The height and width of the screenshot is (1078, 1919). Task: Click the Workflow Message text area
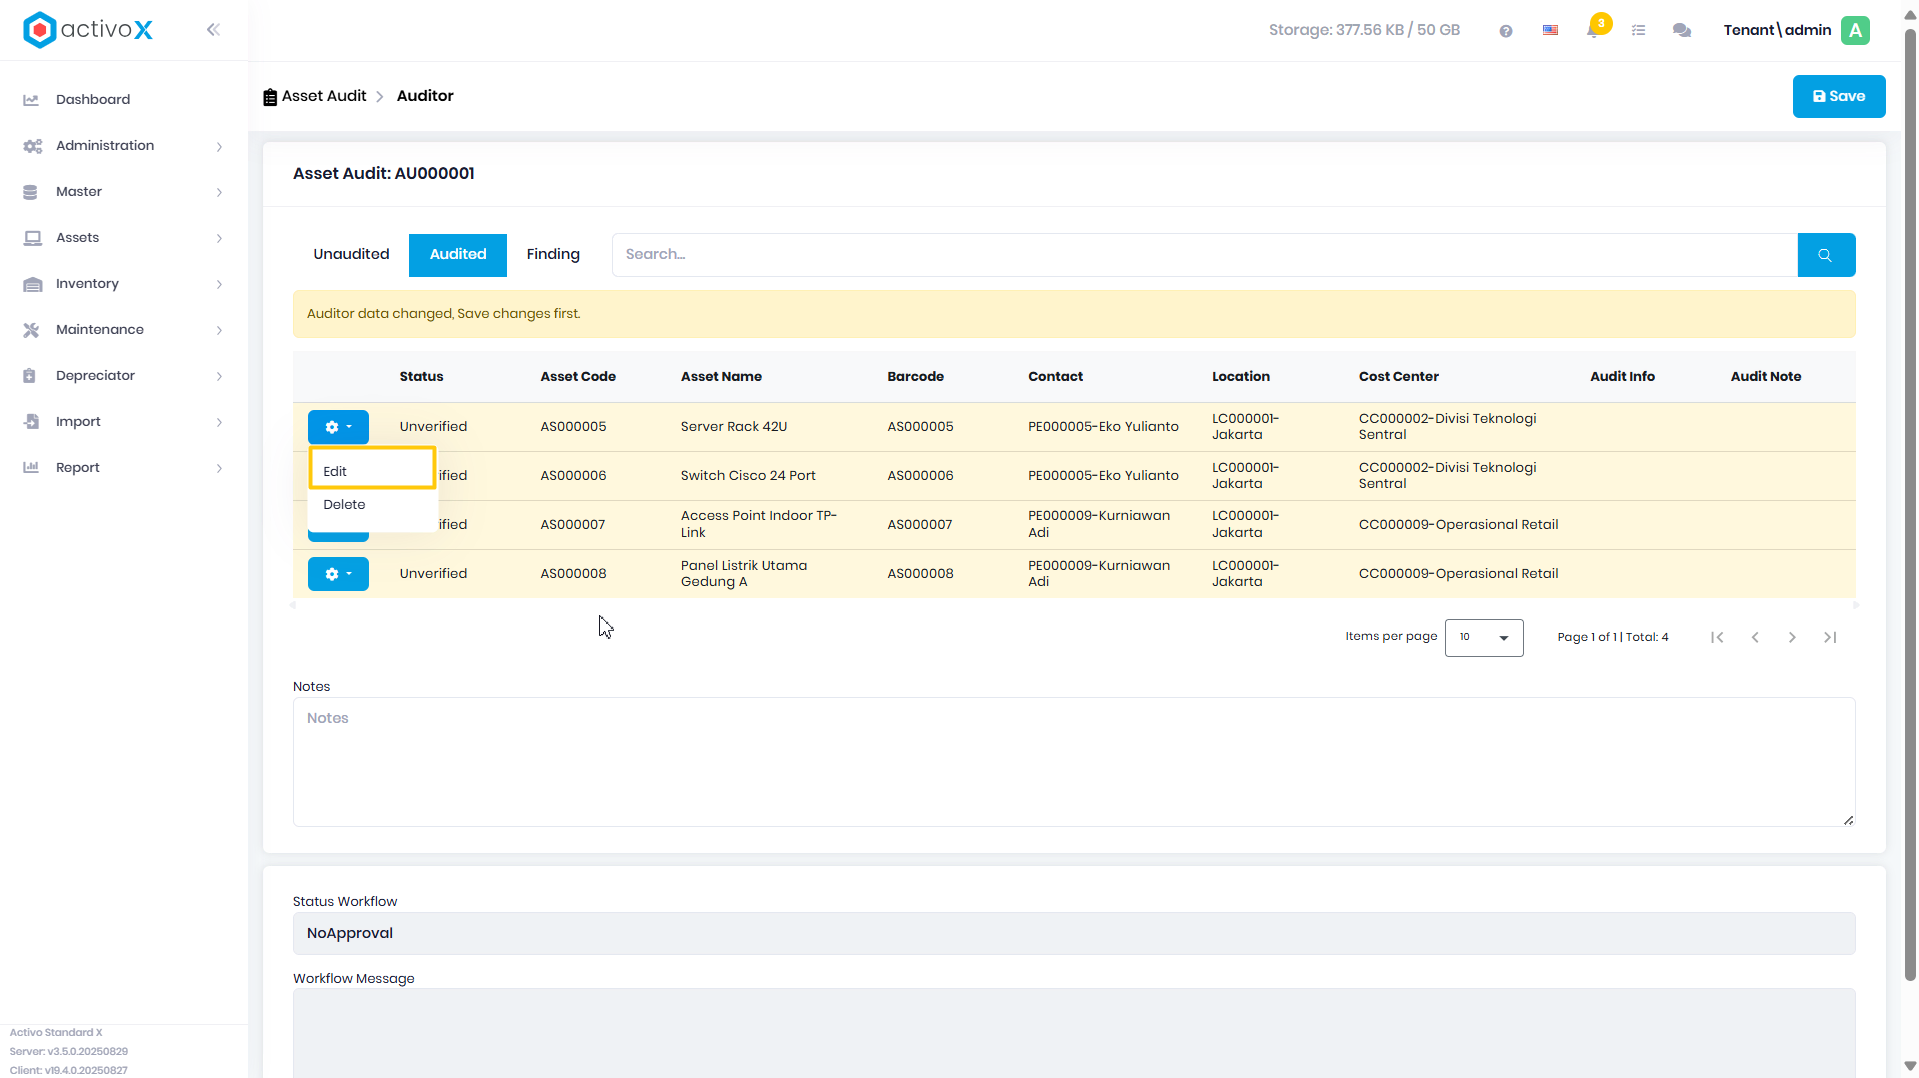[1073, 1033]
